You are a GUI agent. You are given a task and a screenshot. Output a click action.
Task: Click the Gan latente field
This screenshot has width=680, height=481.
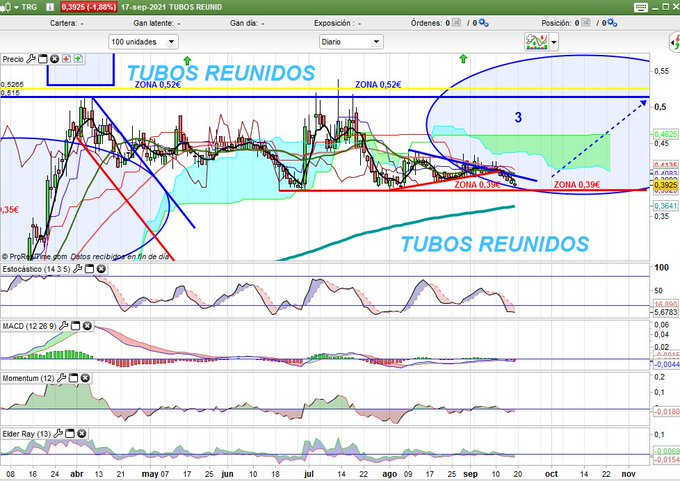pos(157,23)
